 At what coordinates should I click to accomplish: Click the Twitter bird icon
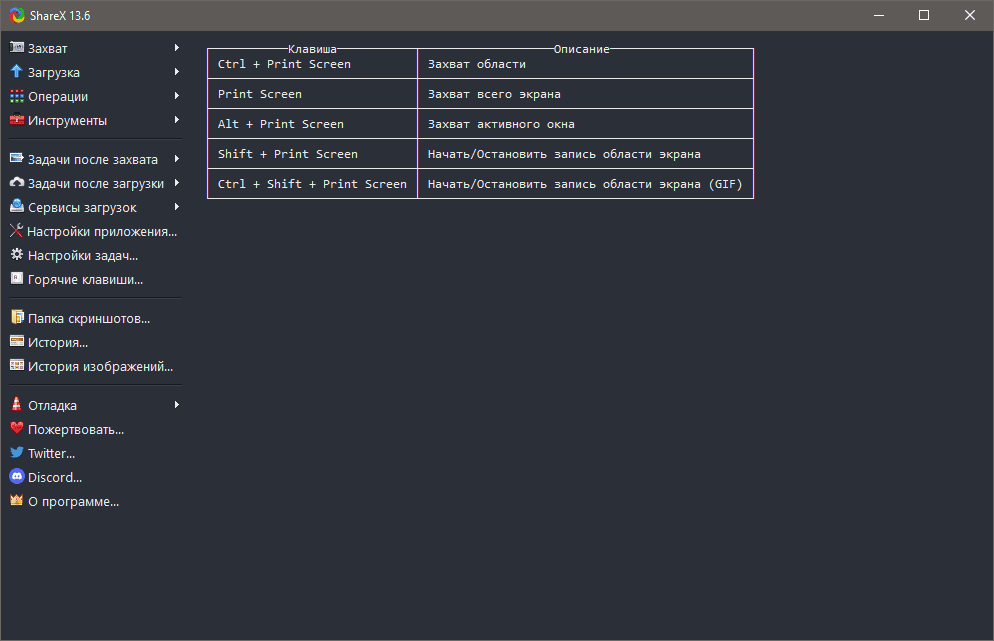[x=17, y=453]
